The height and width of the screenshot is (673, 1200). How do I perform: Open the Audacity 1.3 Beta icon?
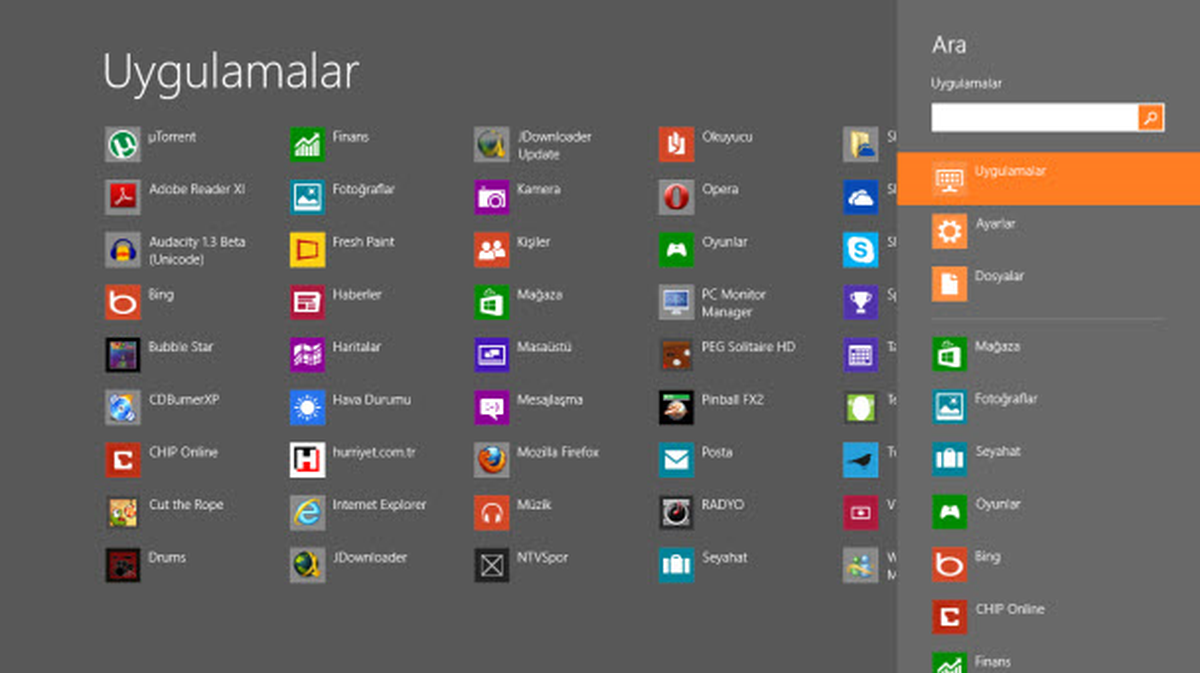click(x=123, y=250)
